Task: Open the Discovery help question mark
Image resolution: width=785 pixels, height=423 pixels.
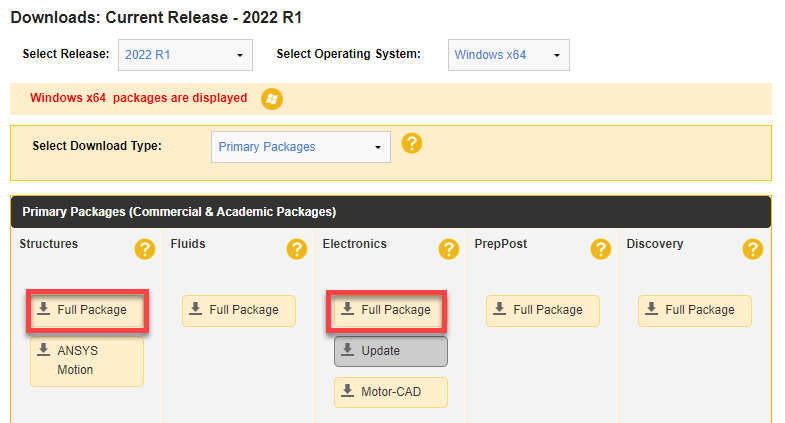Action: pyautogui.click(x=752, y=249)
